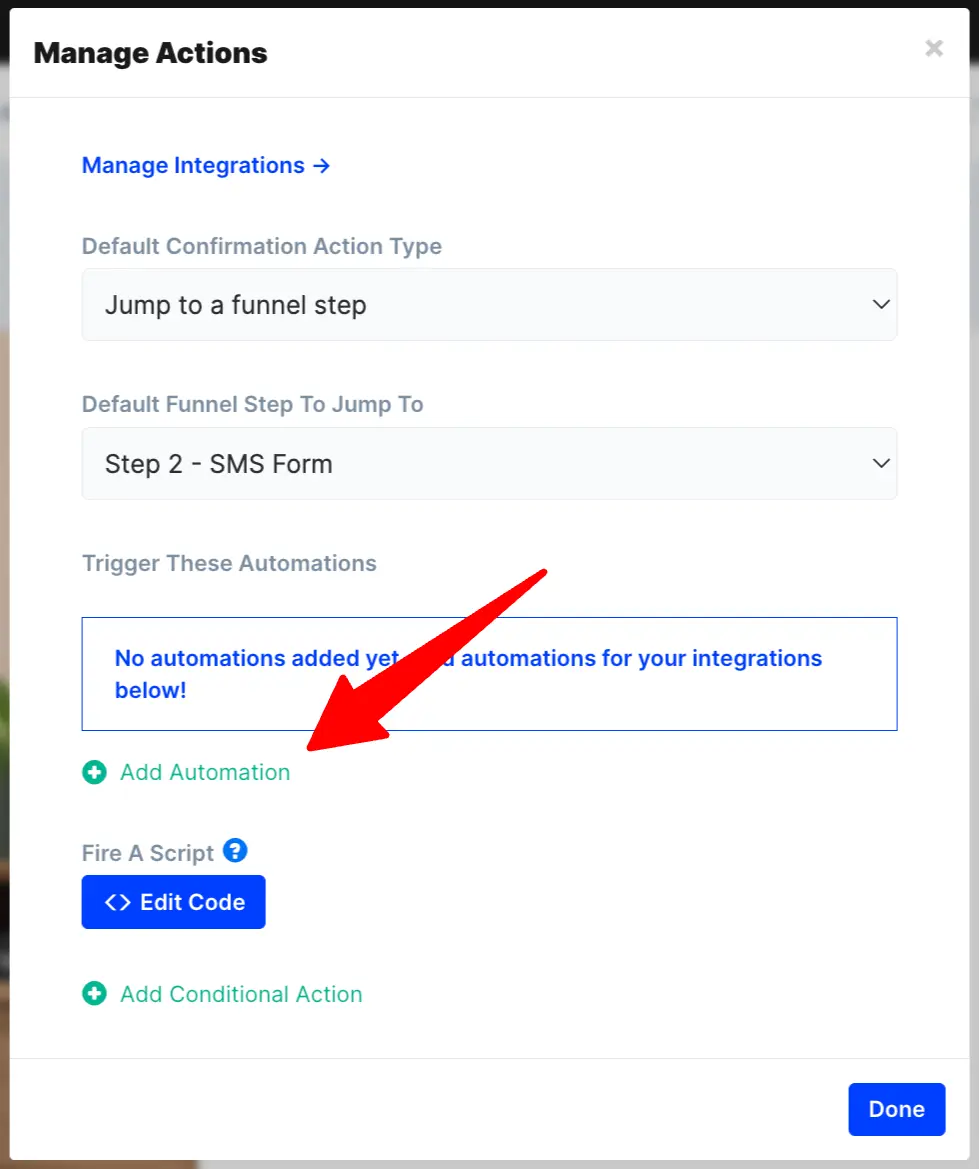979x1169 pixels.
Task: Open the Default Confirmation Action Type dropdown
Action: 489,304
